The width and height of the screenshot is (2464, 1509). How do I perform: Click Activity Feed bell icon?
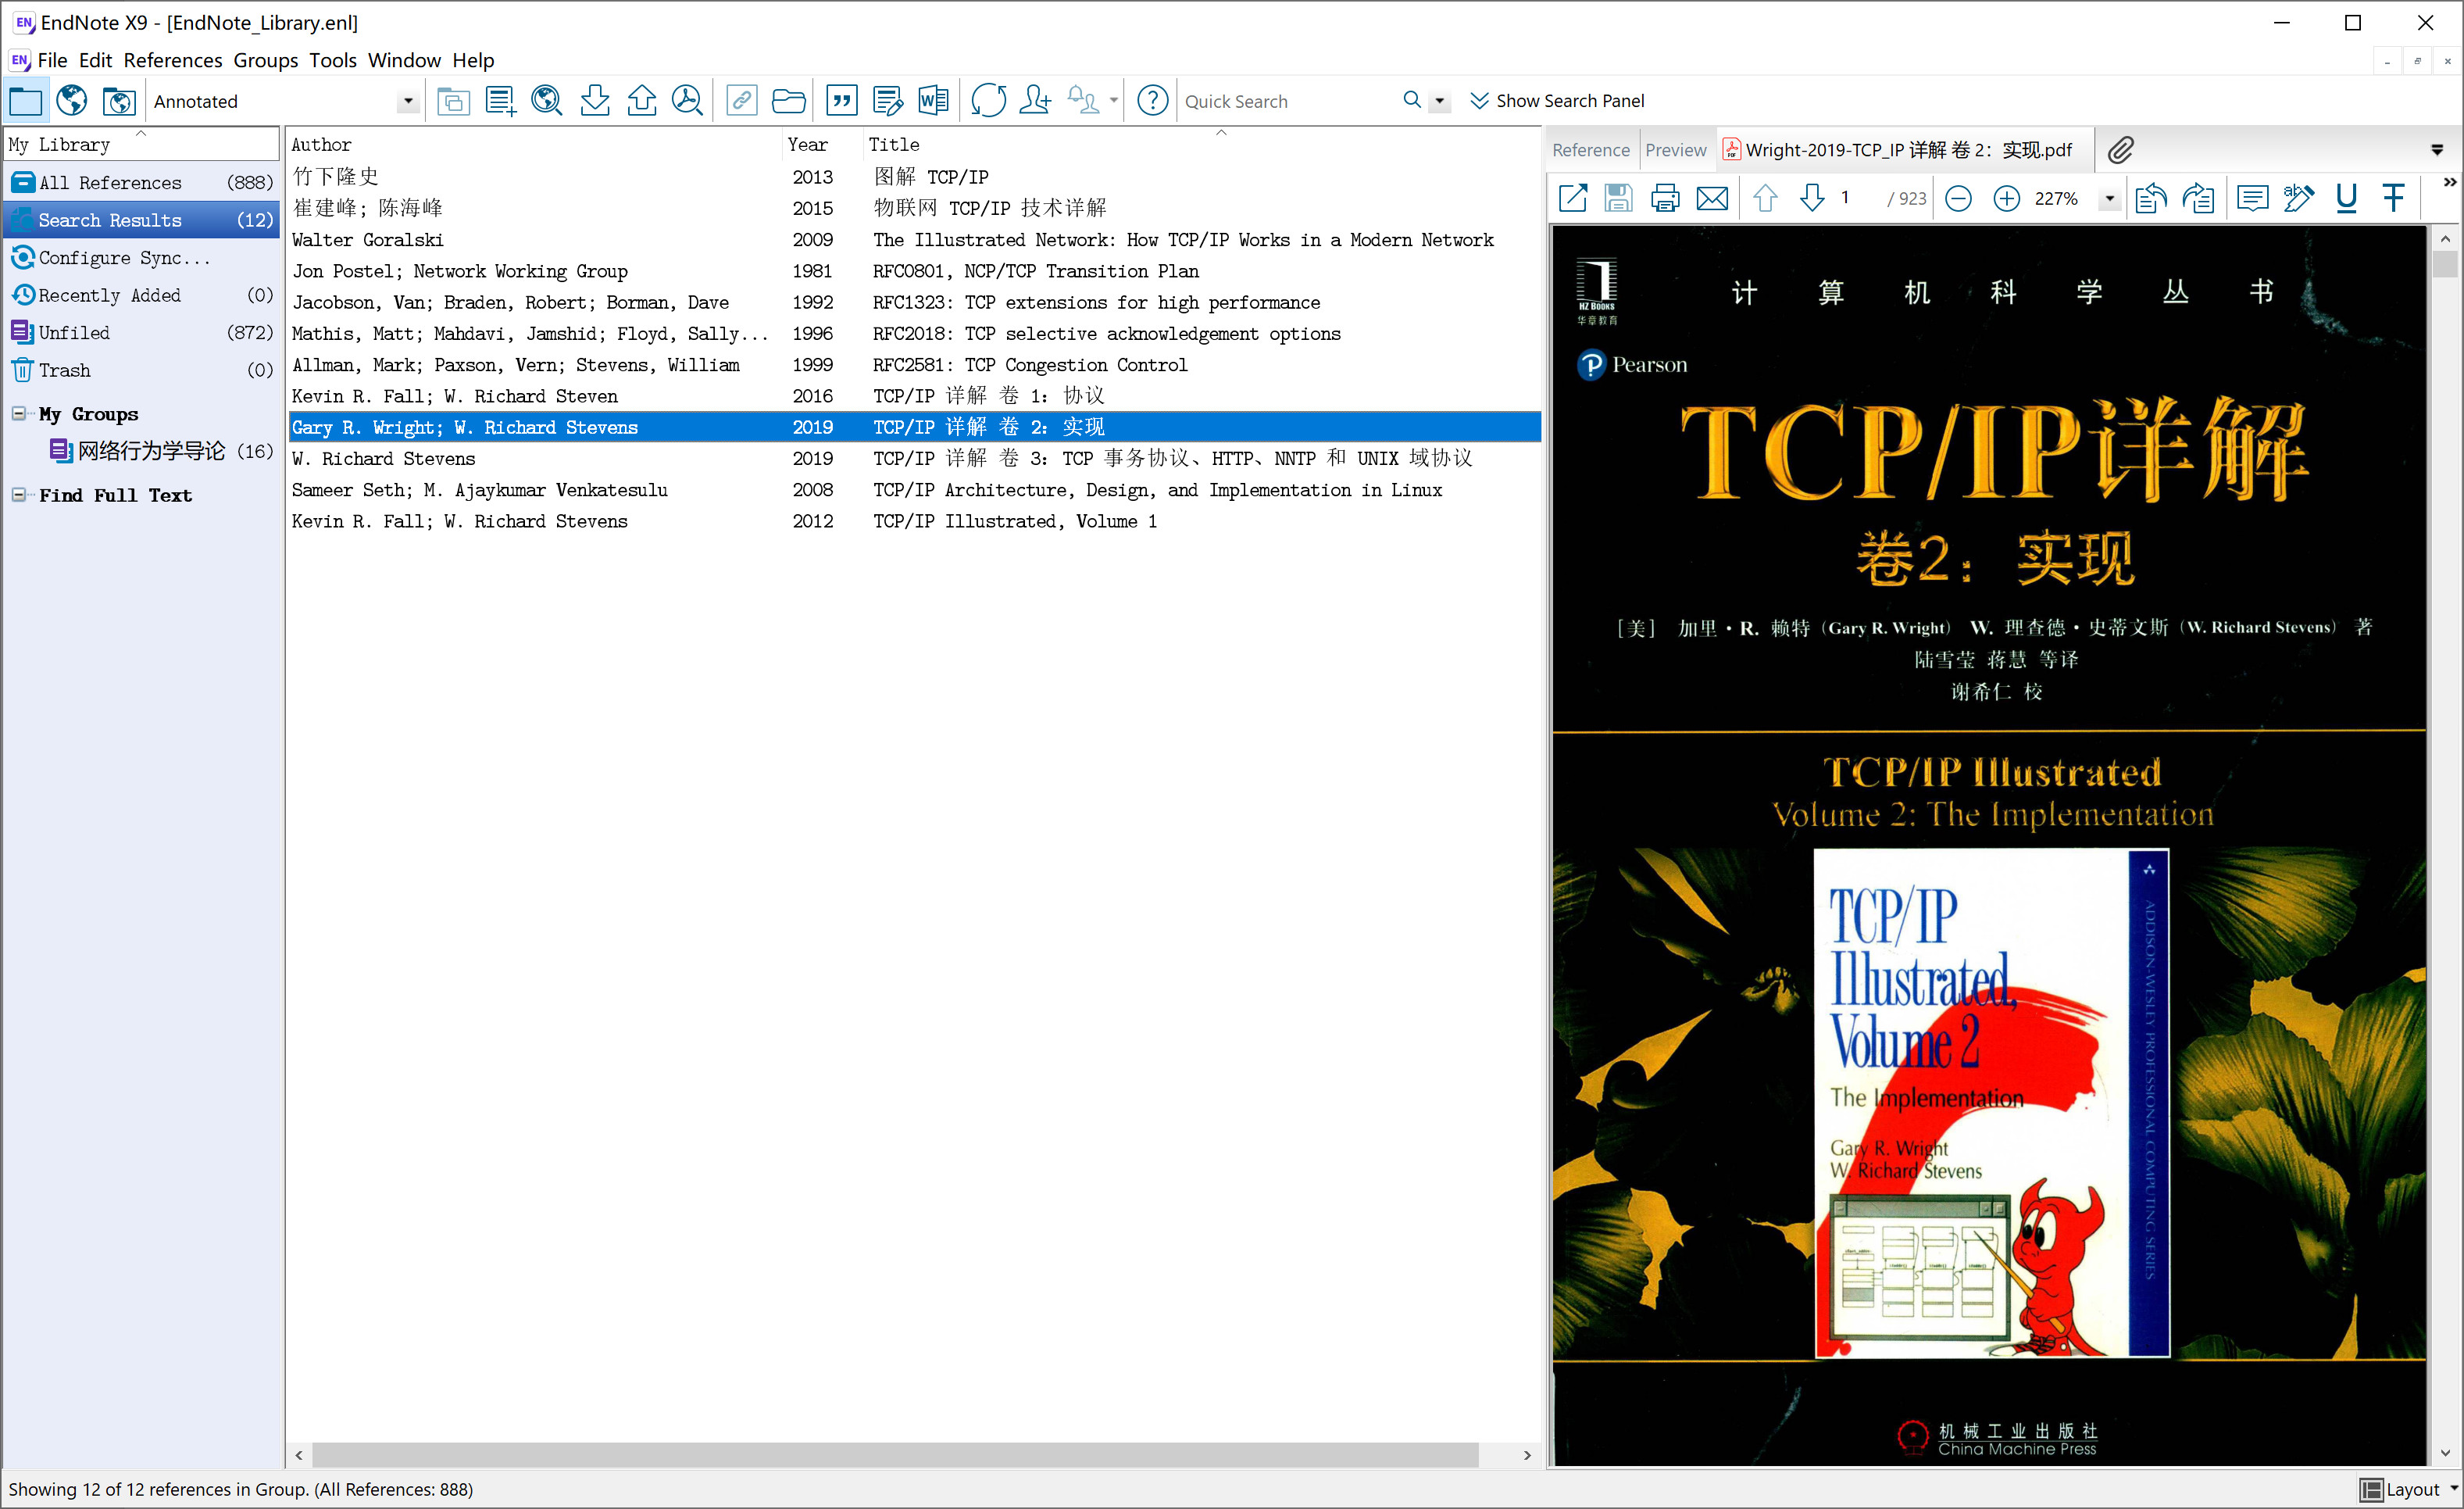click(1083, 101)
